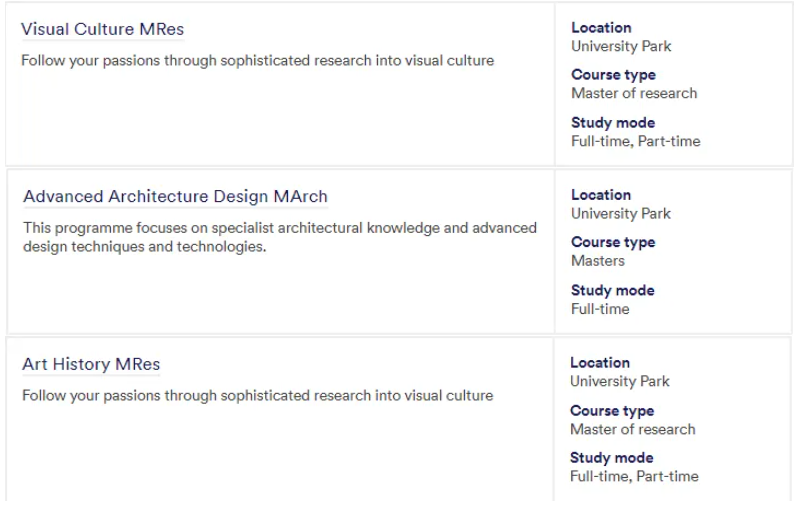Click Master of research in Visual Culture card

(x=634, y=94)
